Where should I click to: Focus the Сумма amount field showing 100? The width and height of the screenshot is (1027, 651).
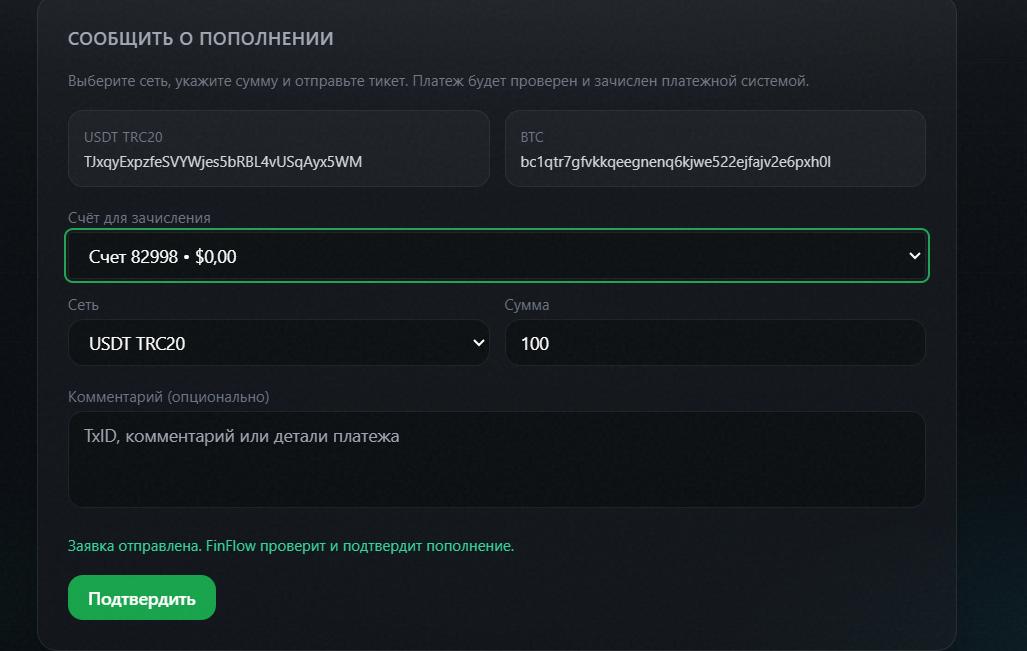click(x=715, y=343)
